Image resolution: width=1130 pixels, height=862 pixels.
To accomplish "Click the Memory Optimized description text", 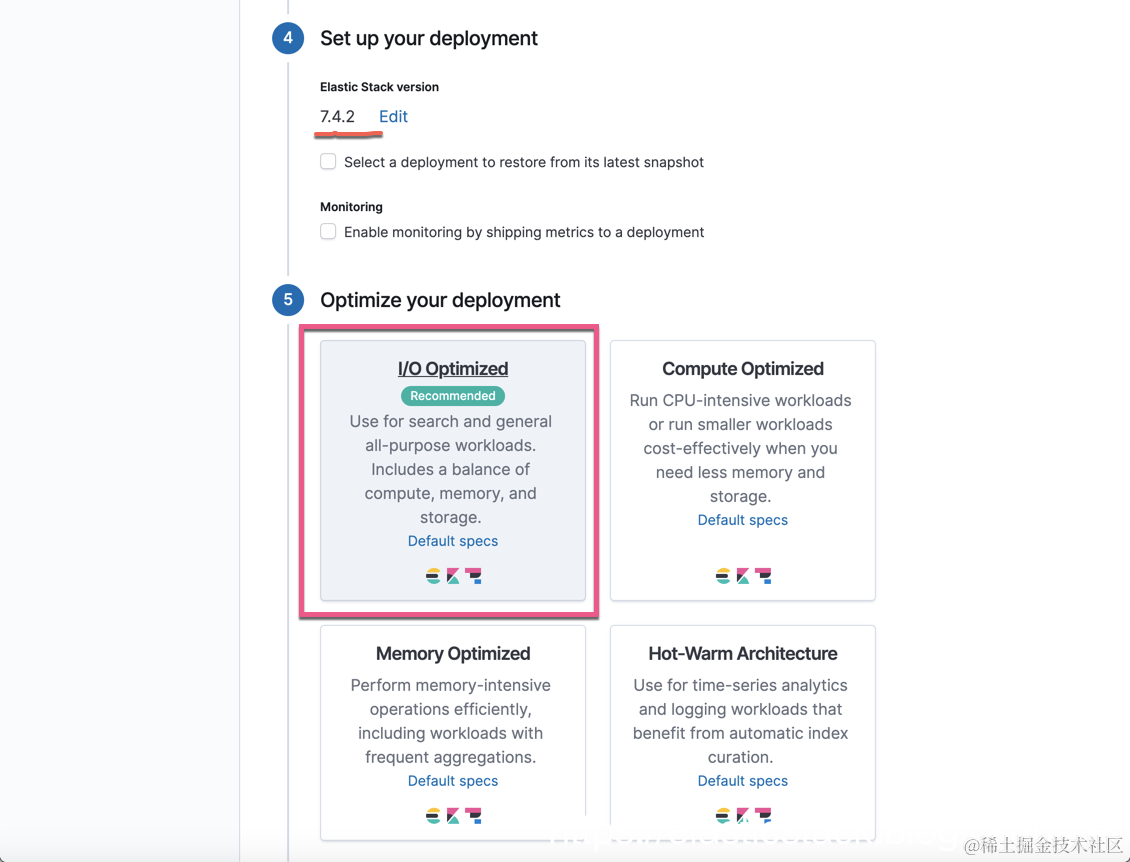I will 451,721.
